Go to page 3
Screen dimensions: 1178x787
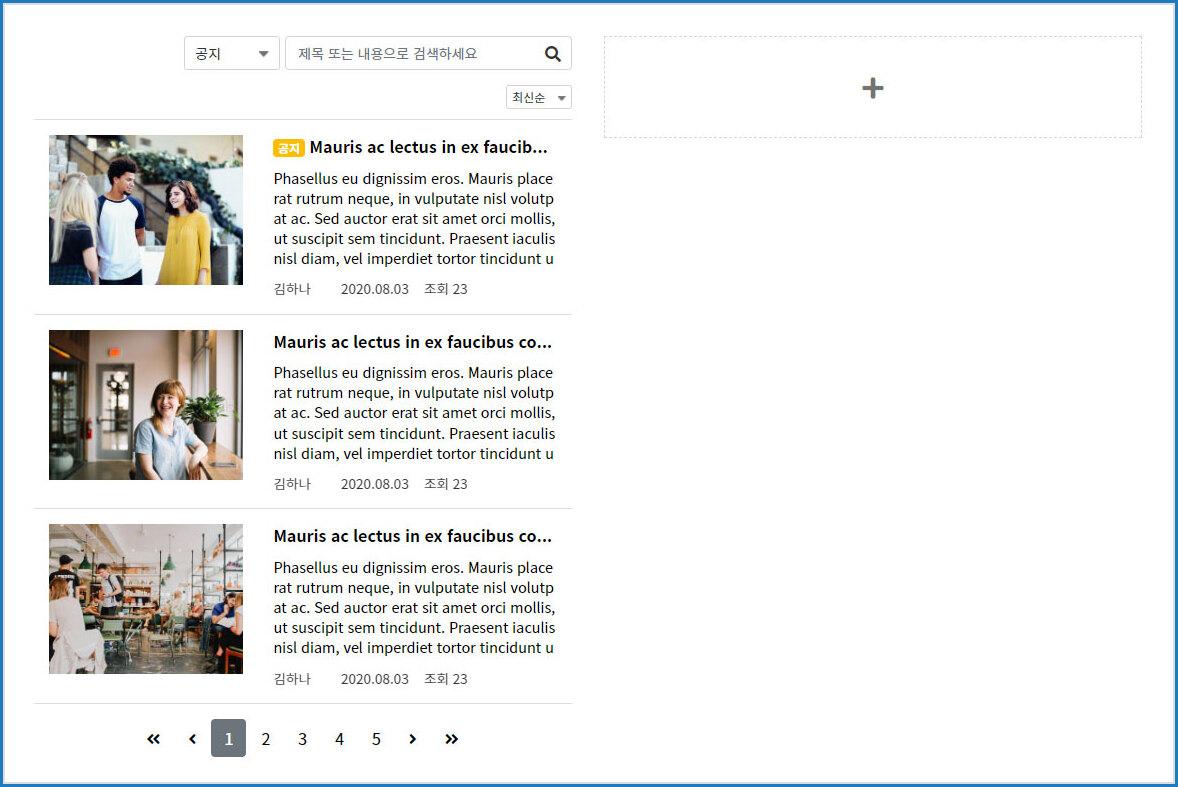(x=302, y=739)
